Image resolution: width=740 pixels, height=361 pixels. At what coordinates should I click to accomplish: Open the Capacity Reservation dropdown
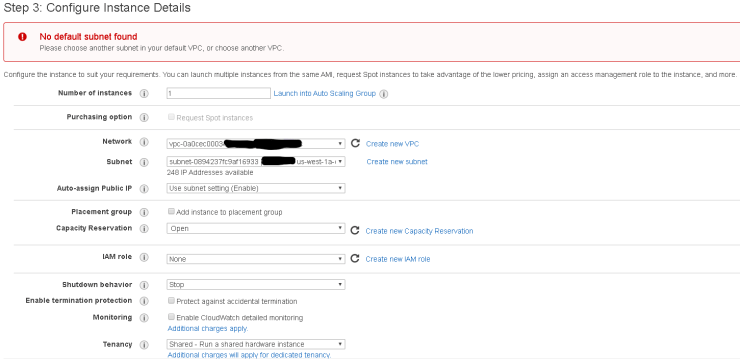pos(256,228)
